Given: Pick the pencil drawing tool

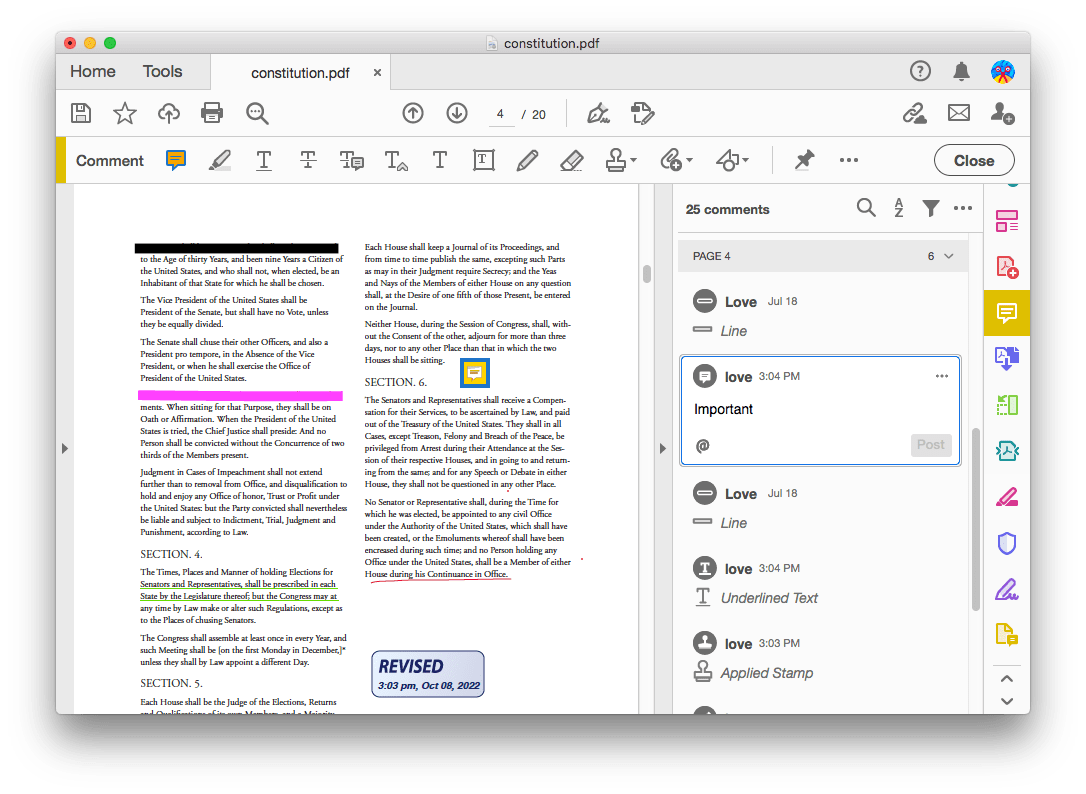Looking at the screenshot, I should pyautogui.click(x=527, y=160).
